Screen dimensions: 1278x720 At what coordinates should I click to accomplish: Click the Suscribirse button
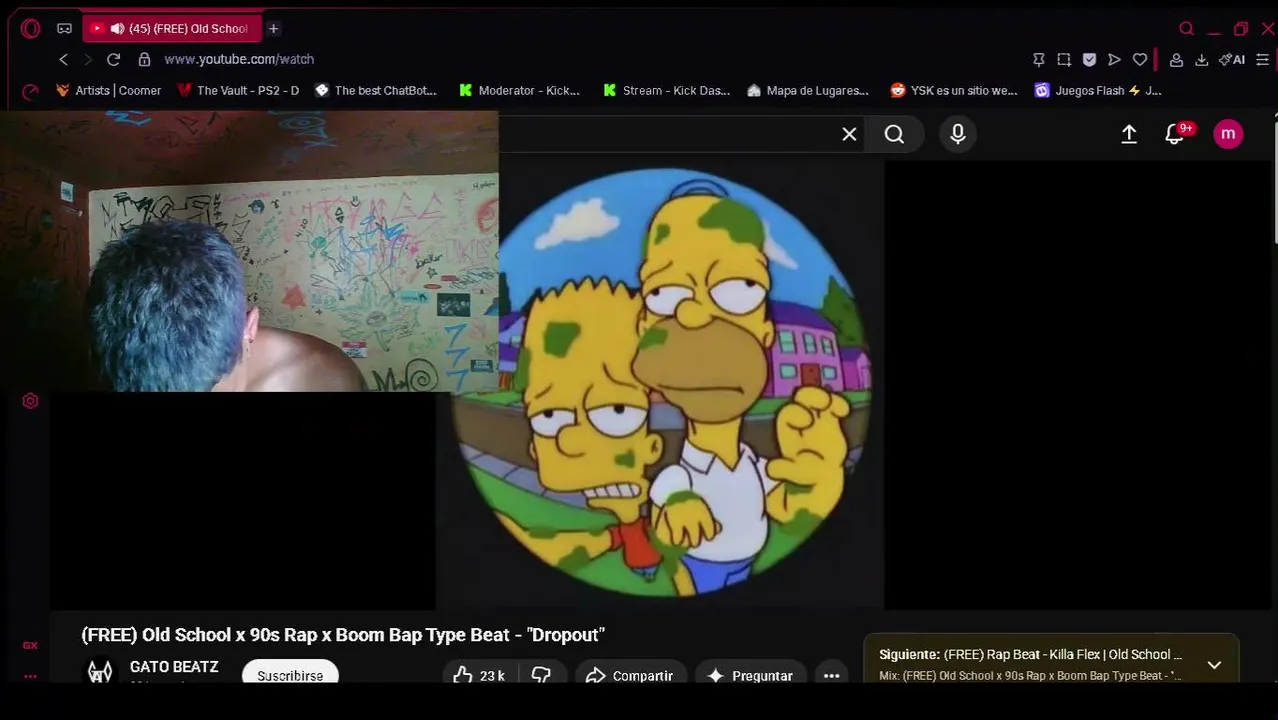pyautogui.click(x=290, y=675)
